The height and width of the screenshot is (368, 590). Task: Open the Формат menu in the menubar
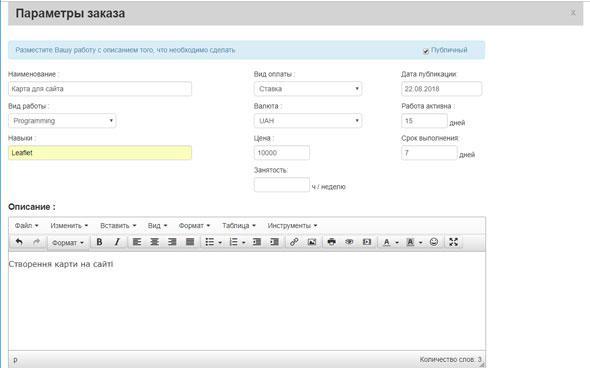coord(194,225)
